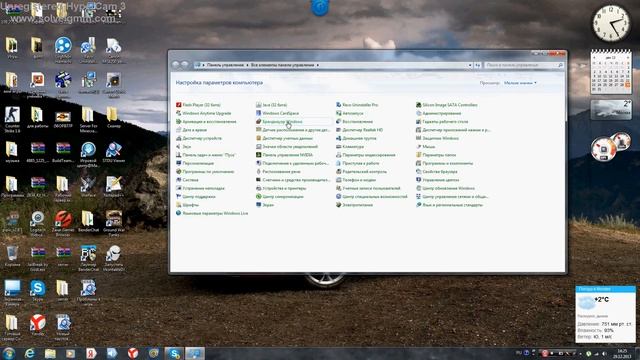Open Revo Uninstaller Pro item
Viewport: 640px width, 360px height.
pyautogui.click(x=357, y=105)
